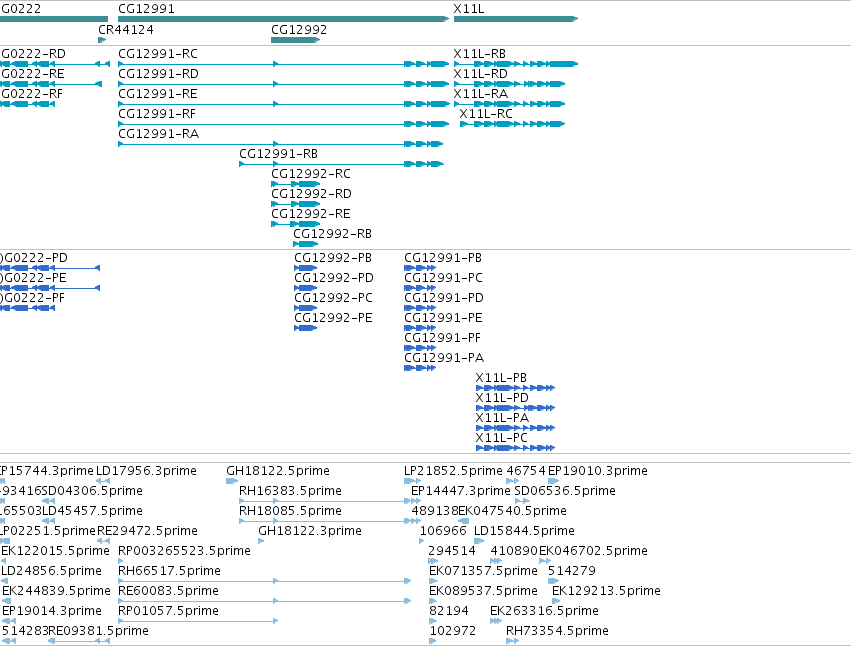Select the G0222-PE protein label

(x=34, y=278)
